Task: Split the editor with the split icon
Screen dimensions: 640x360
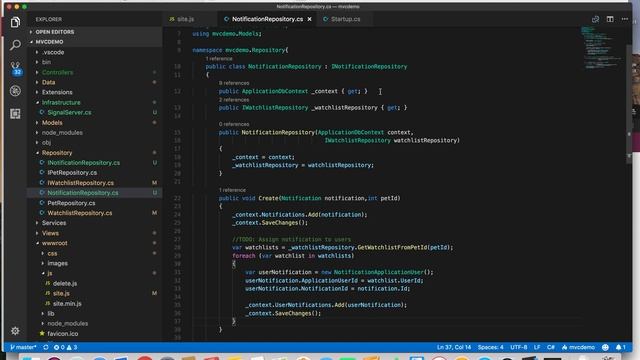Action: coord(610,19)
